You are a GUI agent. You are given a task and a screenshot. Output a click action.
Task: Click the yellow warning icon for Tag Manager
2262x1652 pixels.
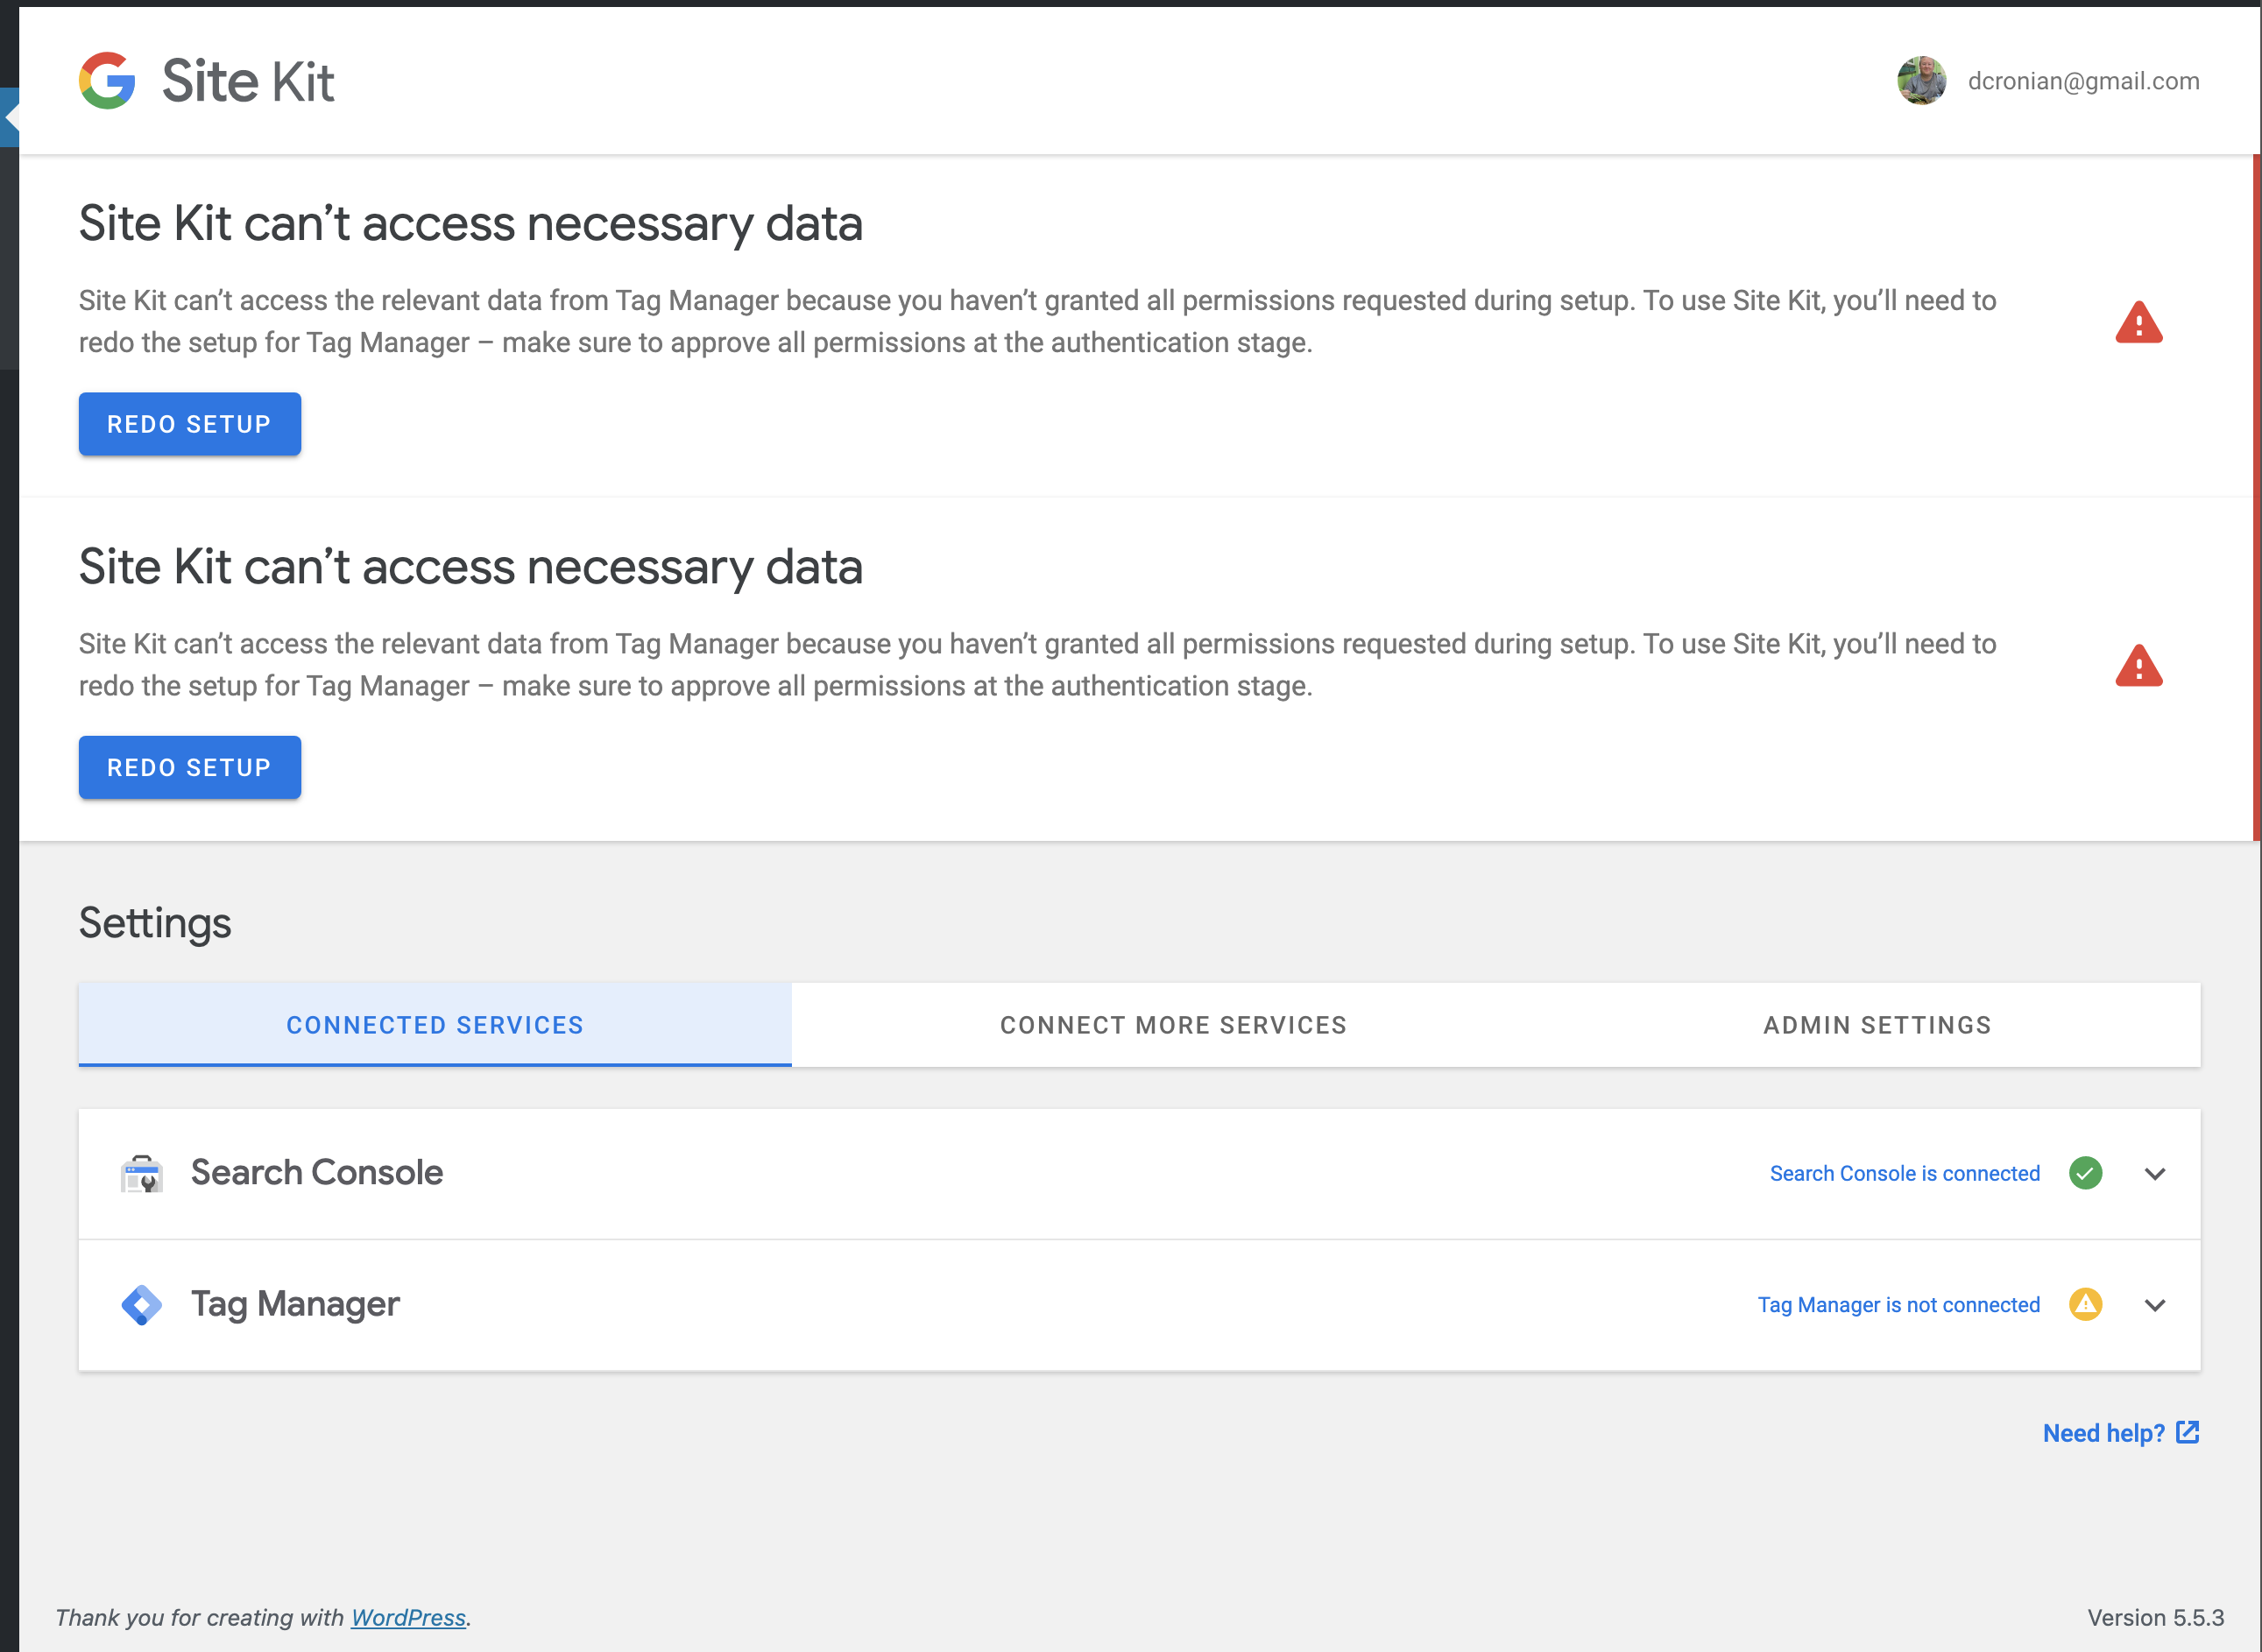[x=2085, y=1304]
